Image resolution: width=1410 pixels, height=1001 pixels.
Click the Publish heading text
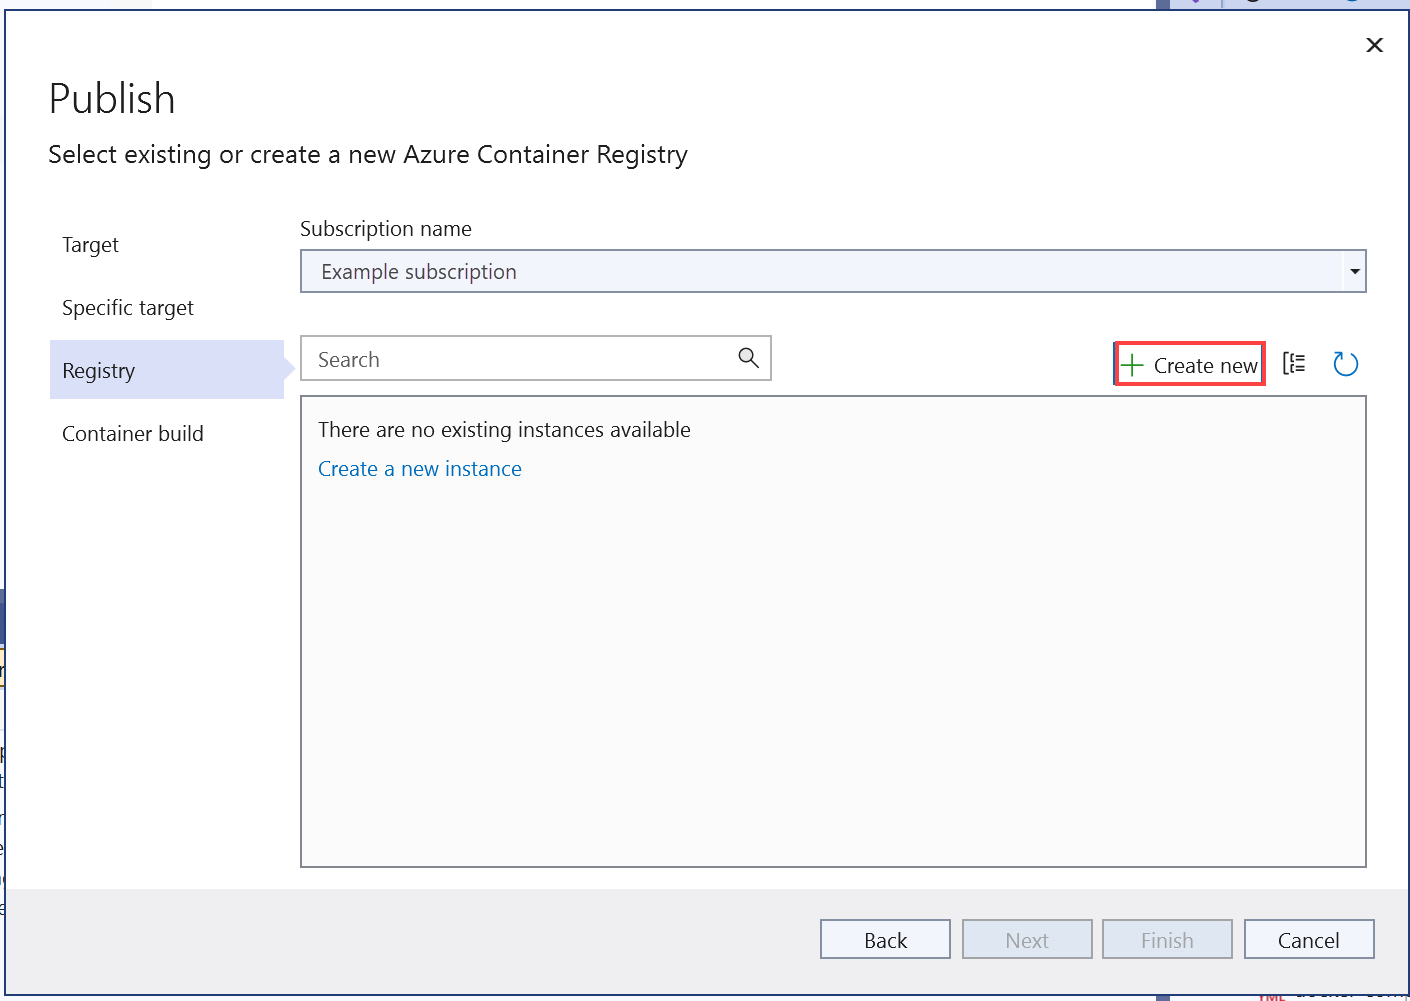coord(111,97)
